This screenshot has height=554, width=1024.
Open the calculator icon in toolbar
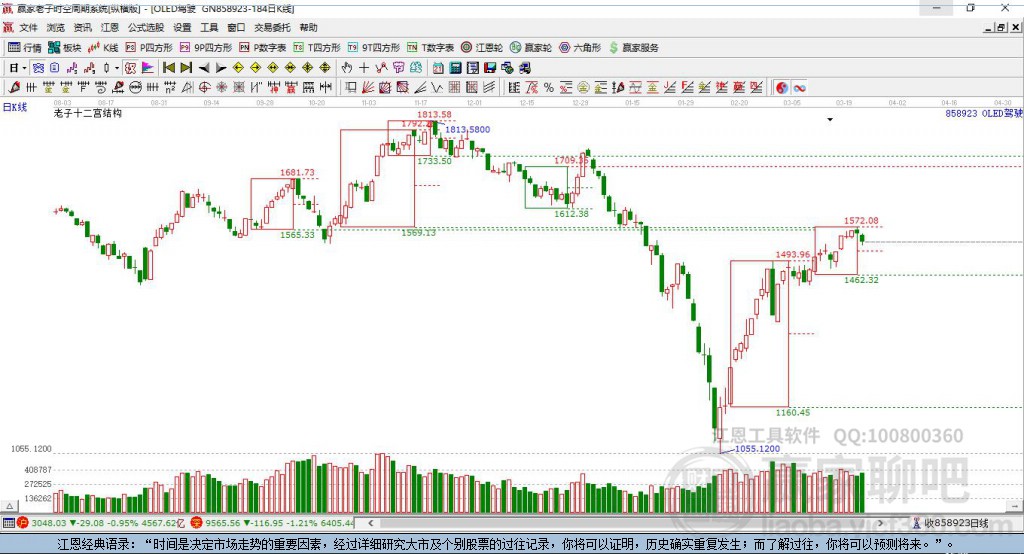point(456,67)
